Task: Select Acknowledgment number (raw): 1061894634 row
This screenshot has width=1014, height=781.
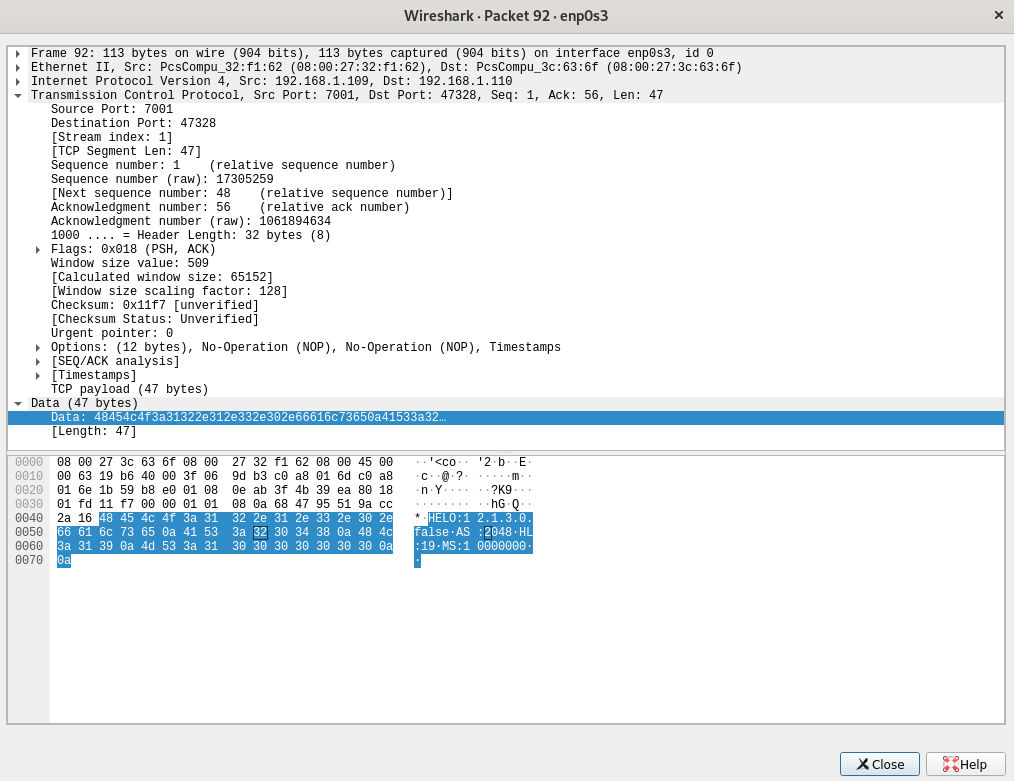Action: pyautogui.click(x=506, y=221)
